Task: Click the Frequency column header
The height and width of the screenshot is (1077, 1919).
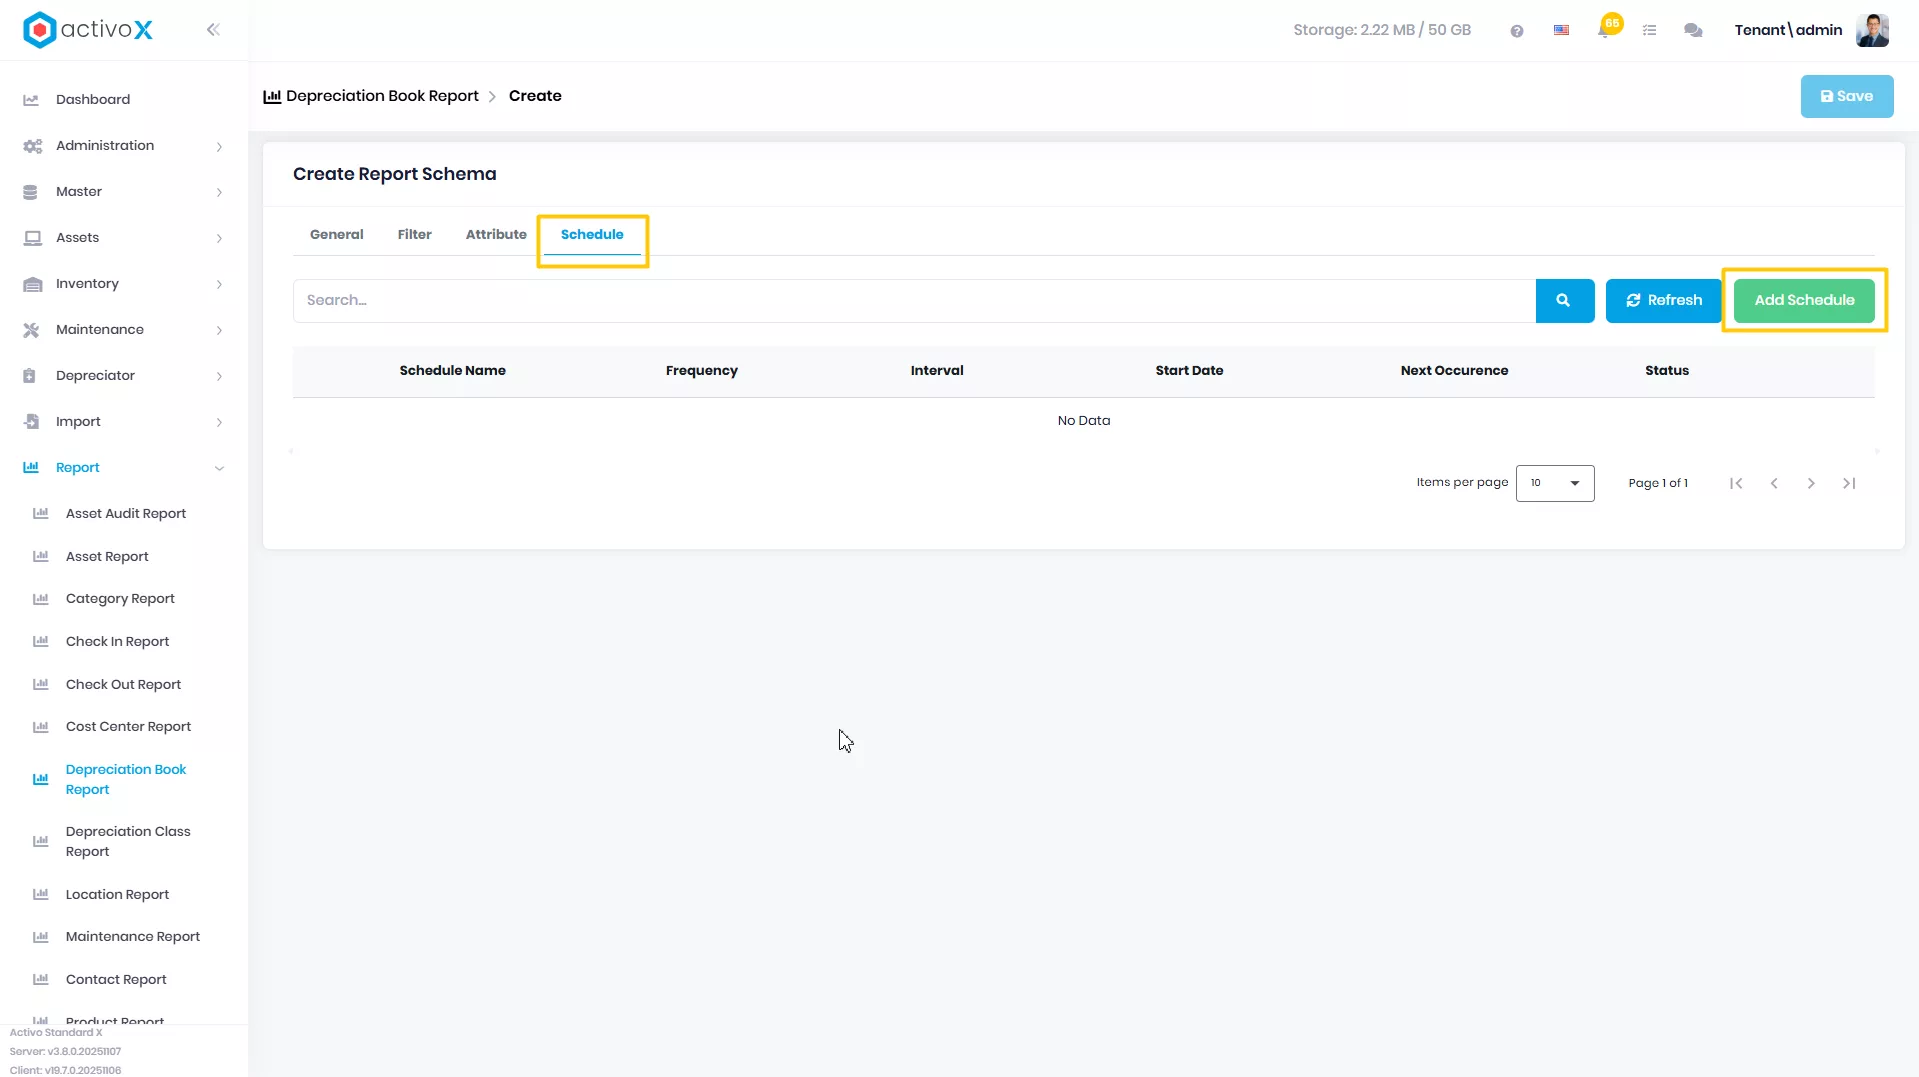Action: [701, 370]
